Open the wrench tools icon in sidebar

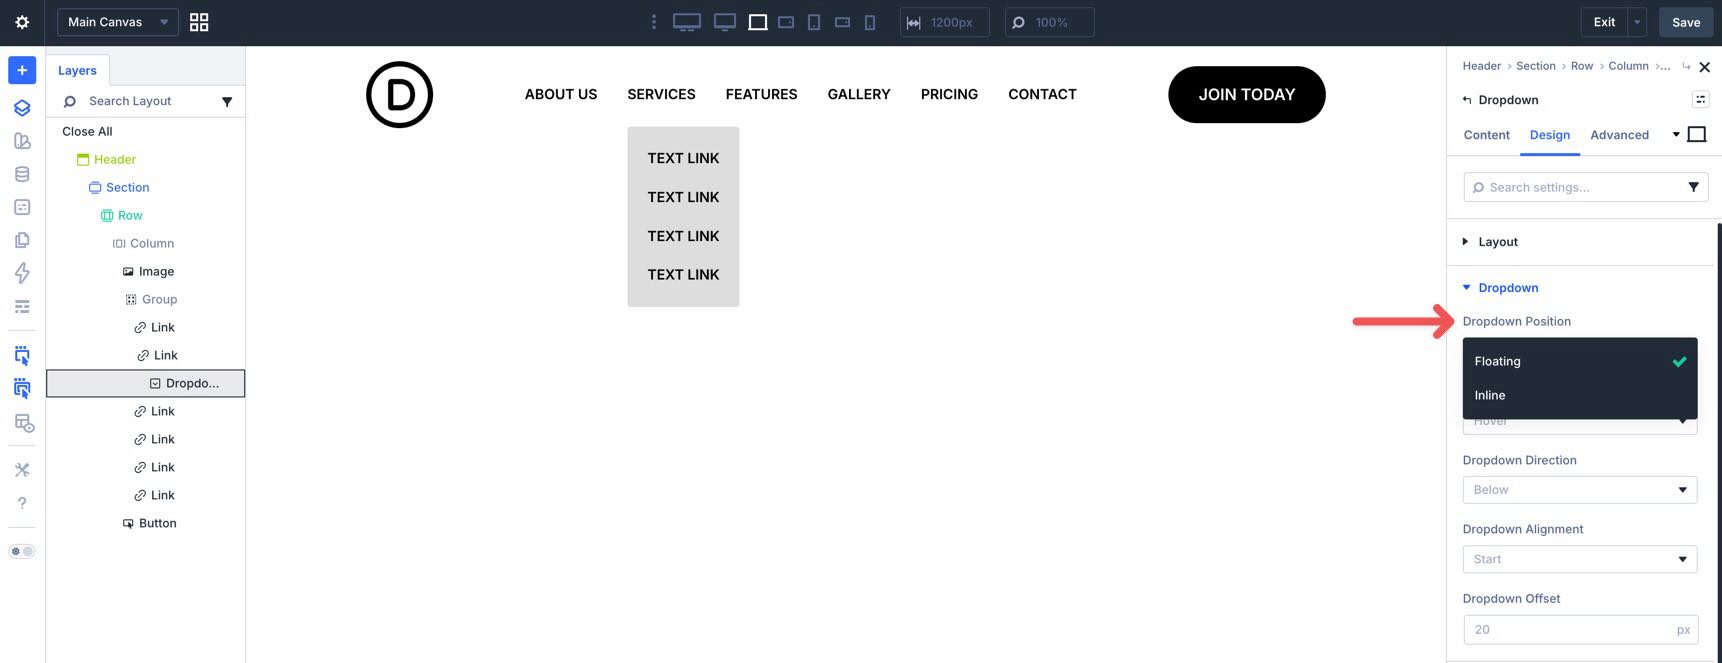coord(22,470)
